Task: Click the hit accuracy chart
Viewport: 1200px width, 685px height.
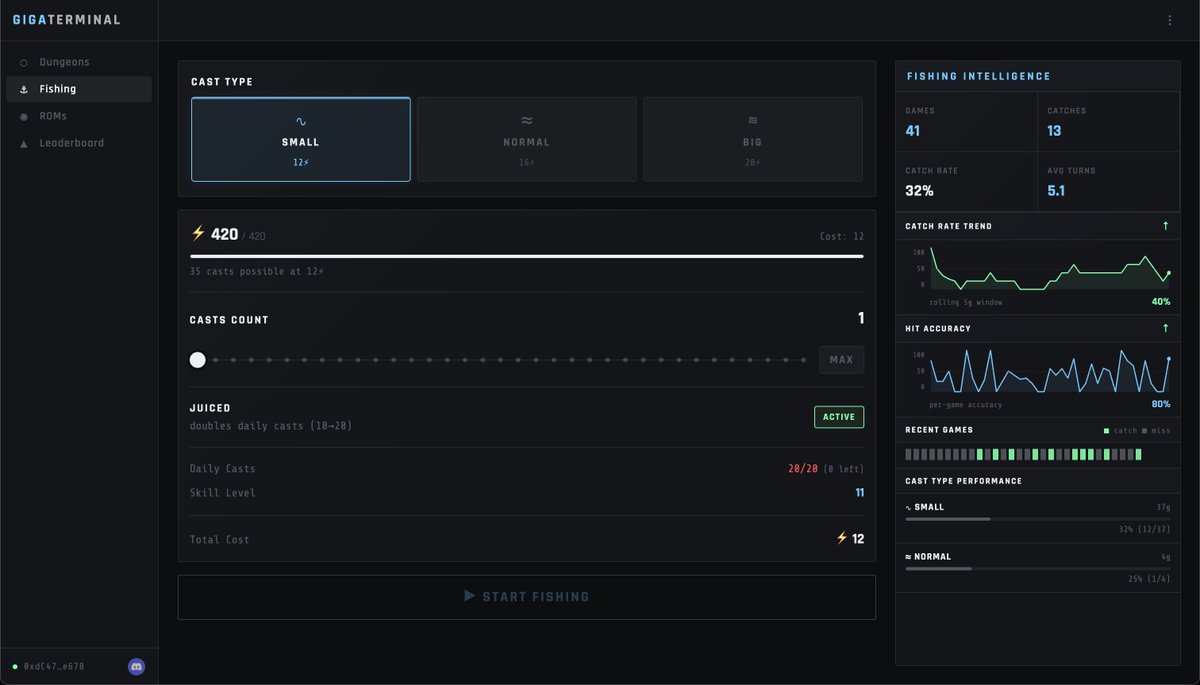Action: 1050,370
